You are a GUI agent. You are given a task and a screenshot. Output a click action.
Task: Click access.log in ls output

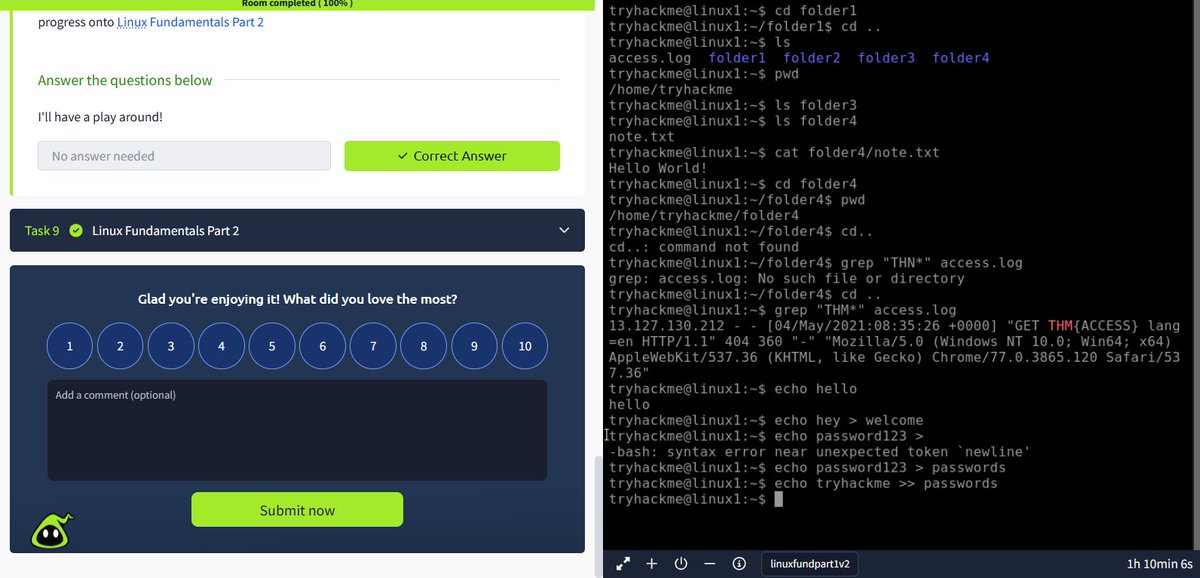650,58
